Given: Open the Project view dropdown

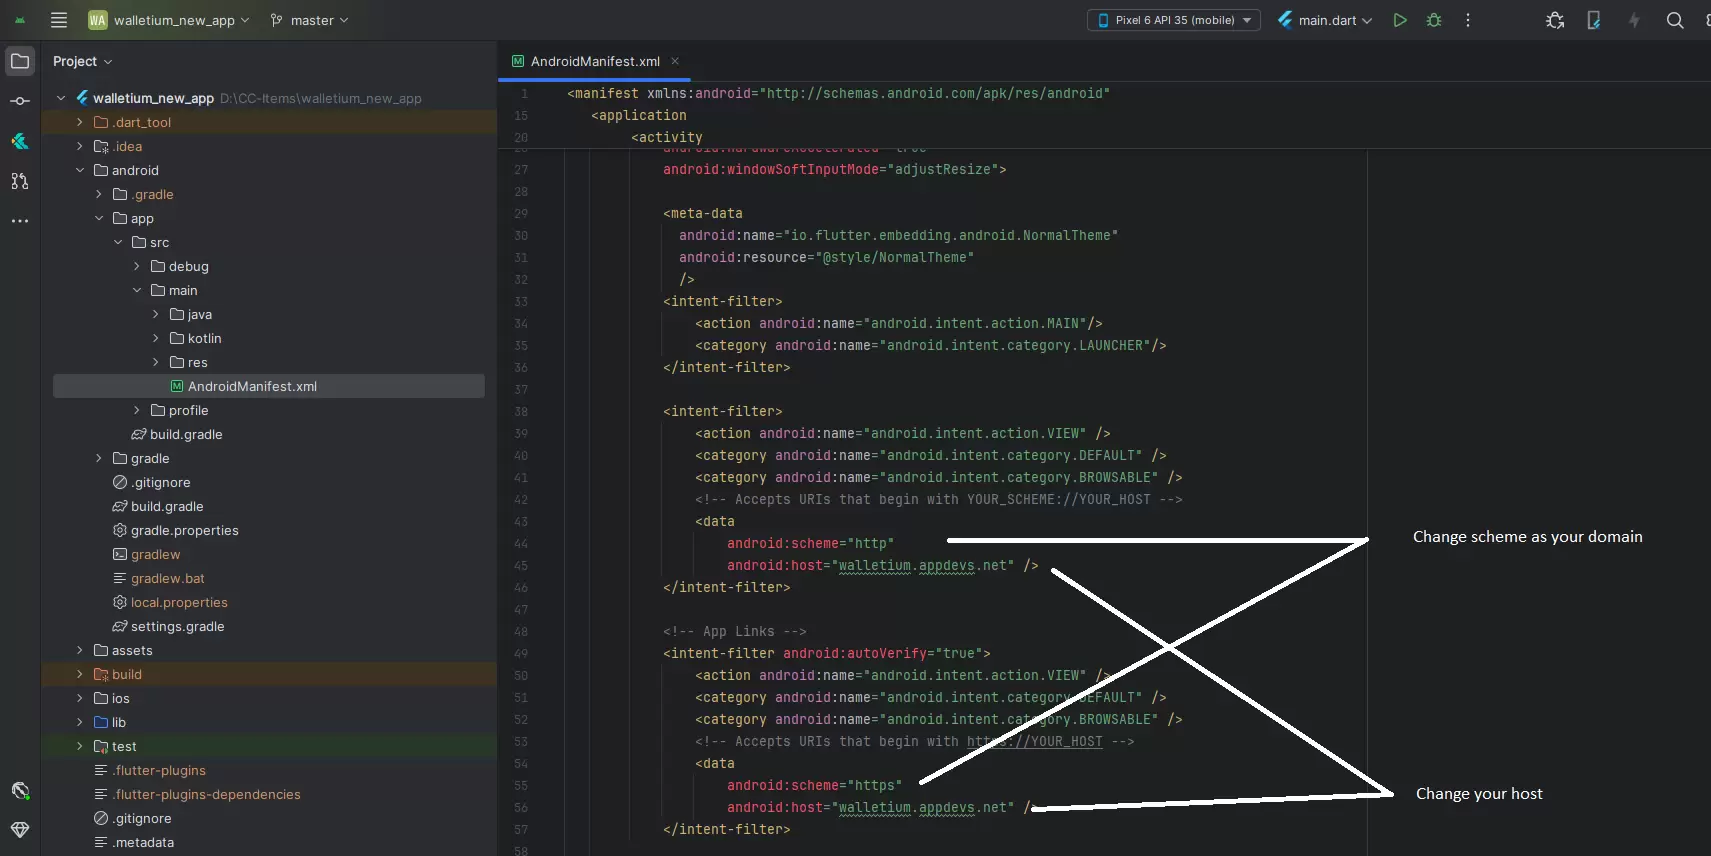Looking at the screenshot, I should click(82, 61).
